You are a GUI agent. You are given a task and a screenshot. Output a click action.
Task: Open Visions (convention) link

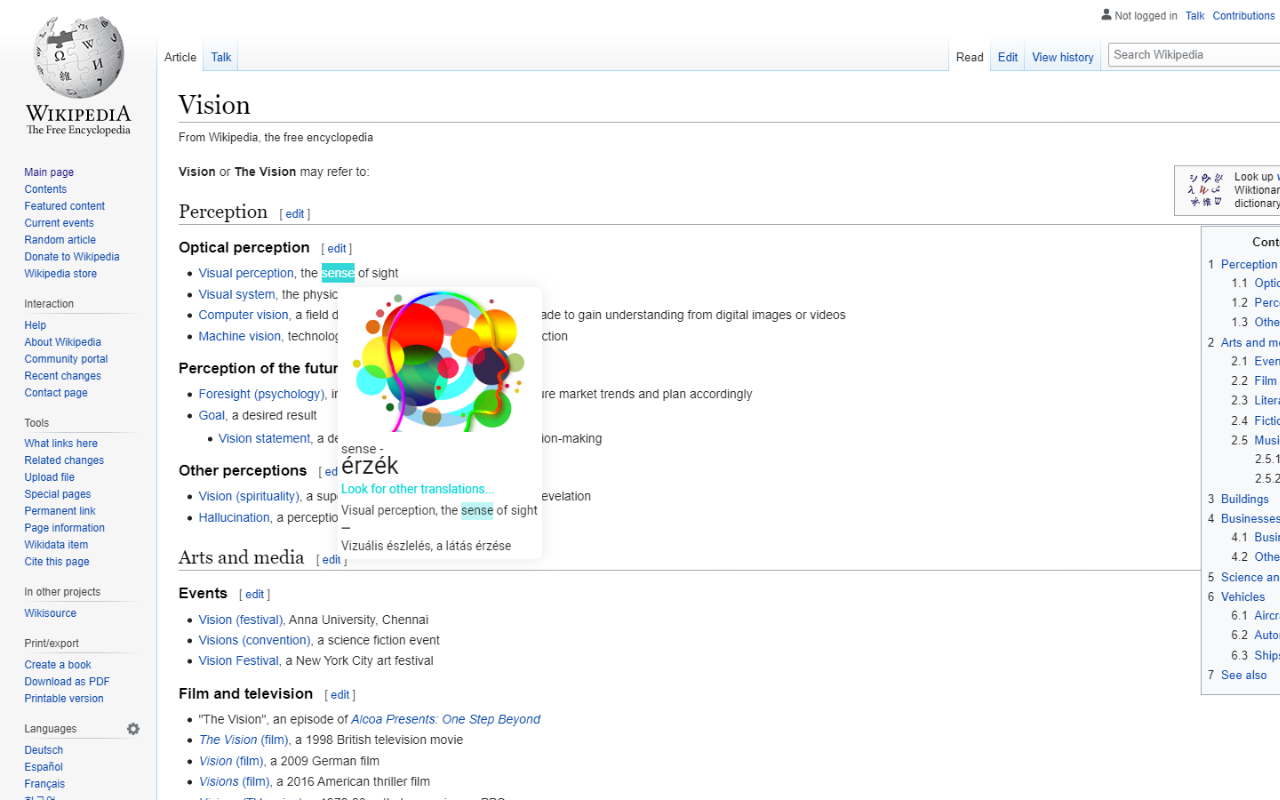tap(254, 640)
